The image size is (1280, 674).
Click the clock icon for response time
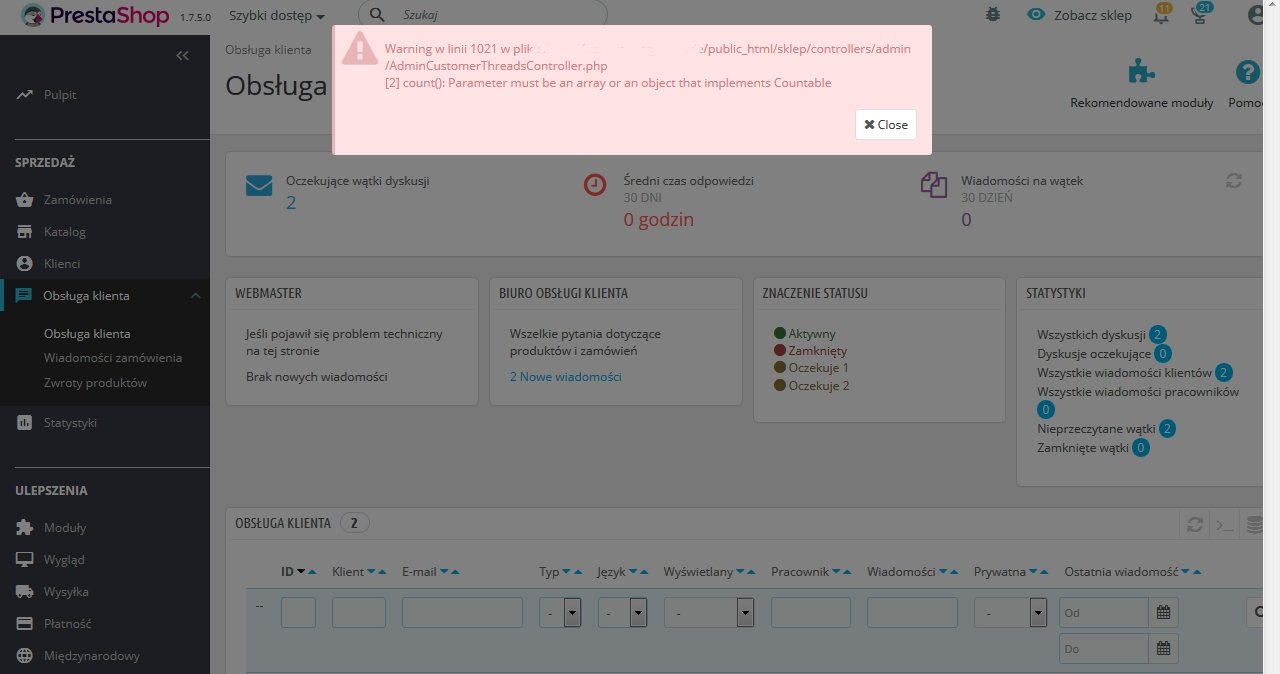(595, 185)
